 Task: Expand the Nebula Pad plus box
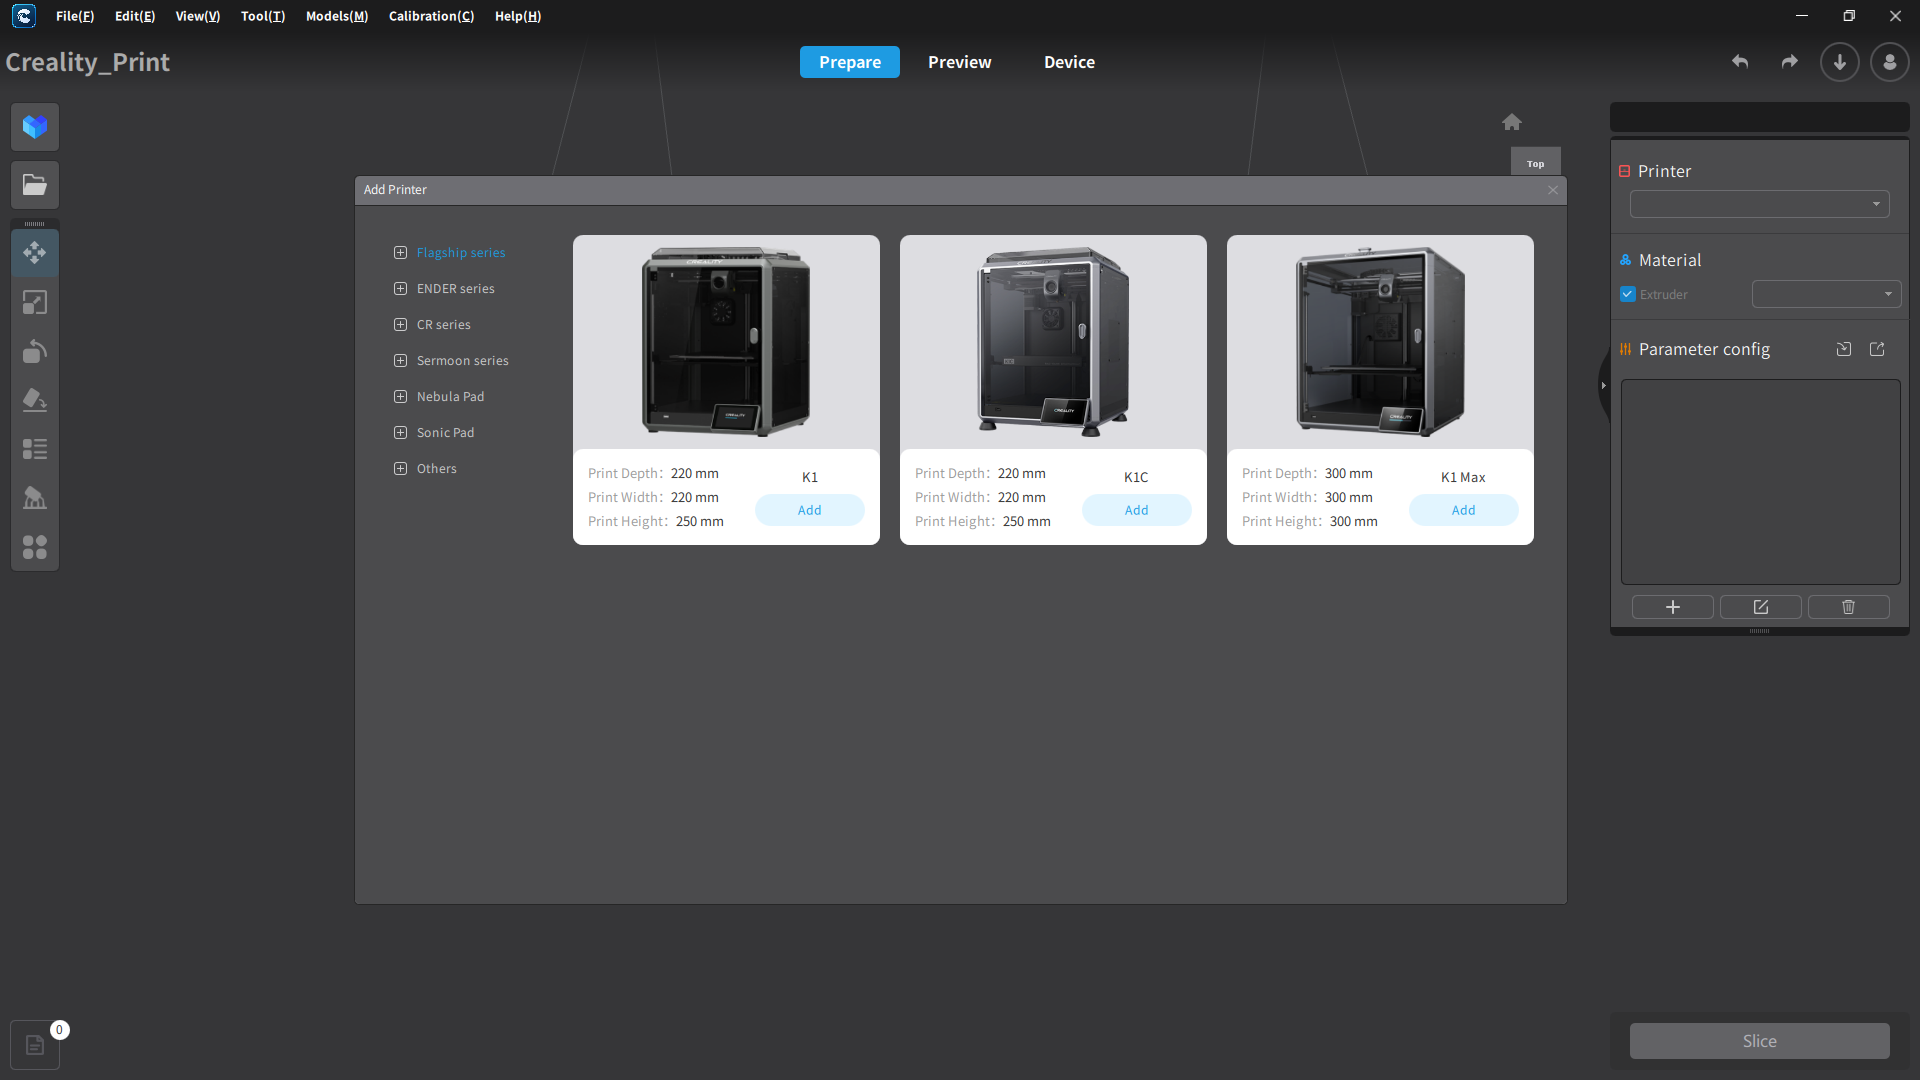(x=400, y=397)
